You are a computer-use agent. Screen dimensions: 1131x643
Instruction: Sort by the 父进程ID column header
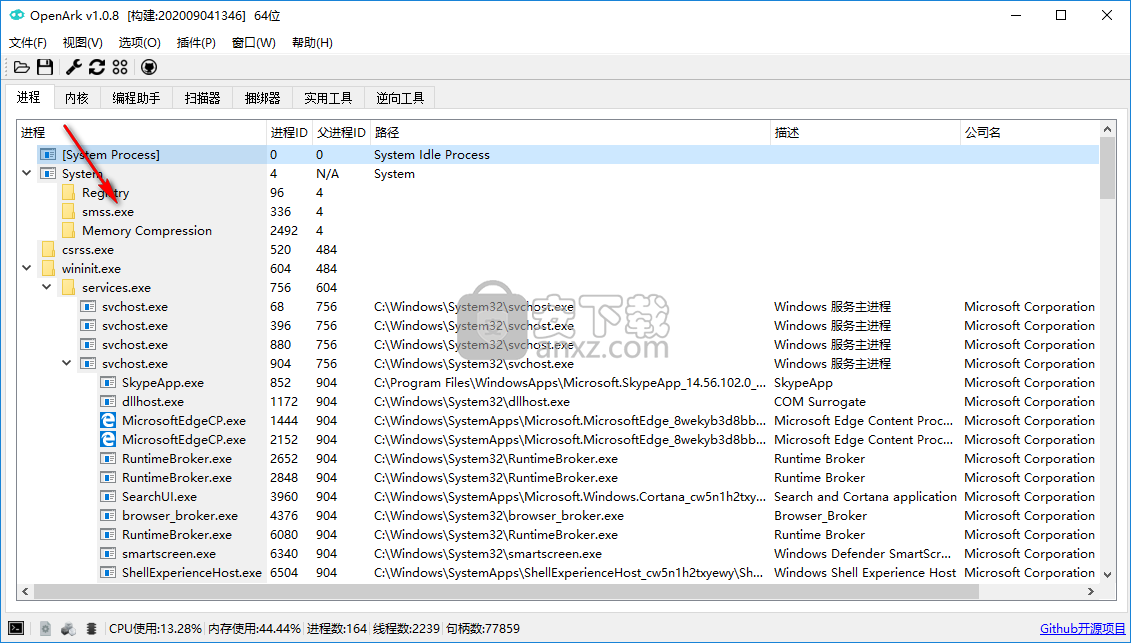click(341, 133)
